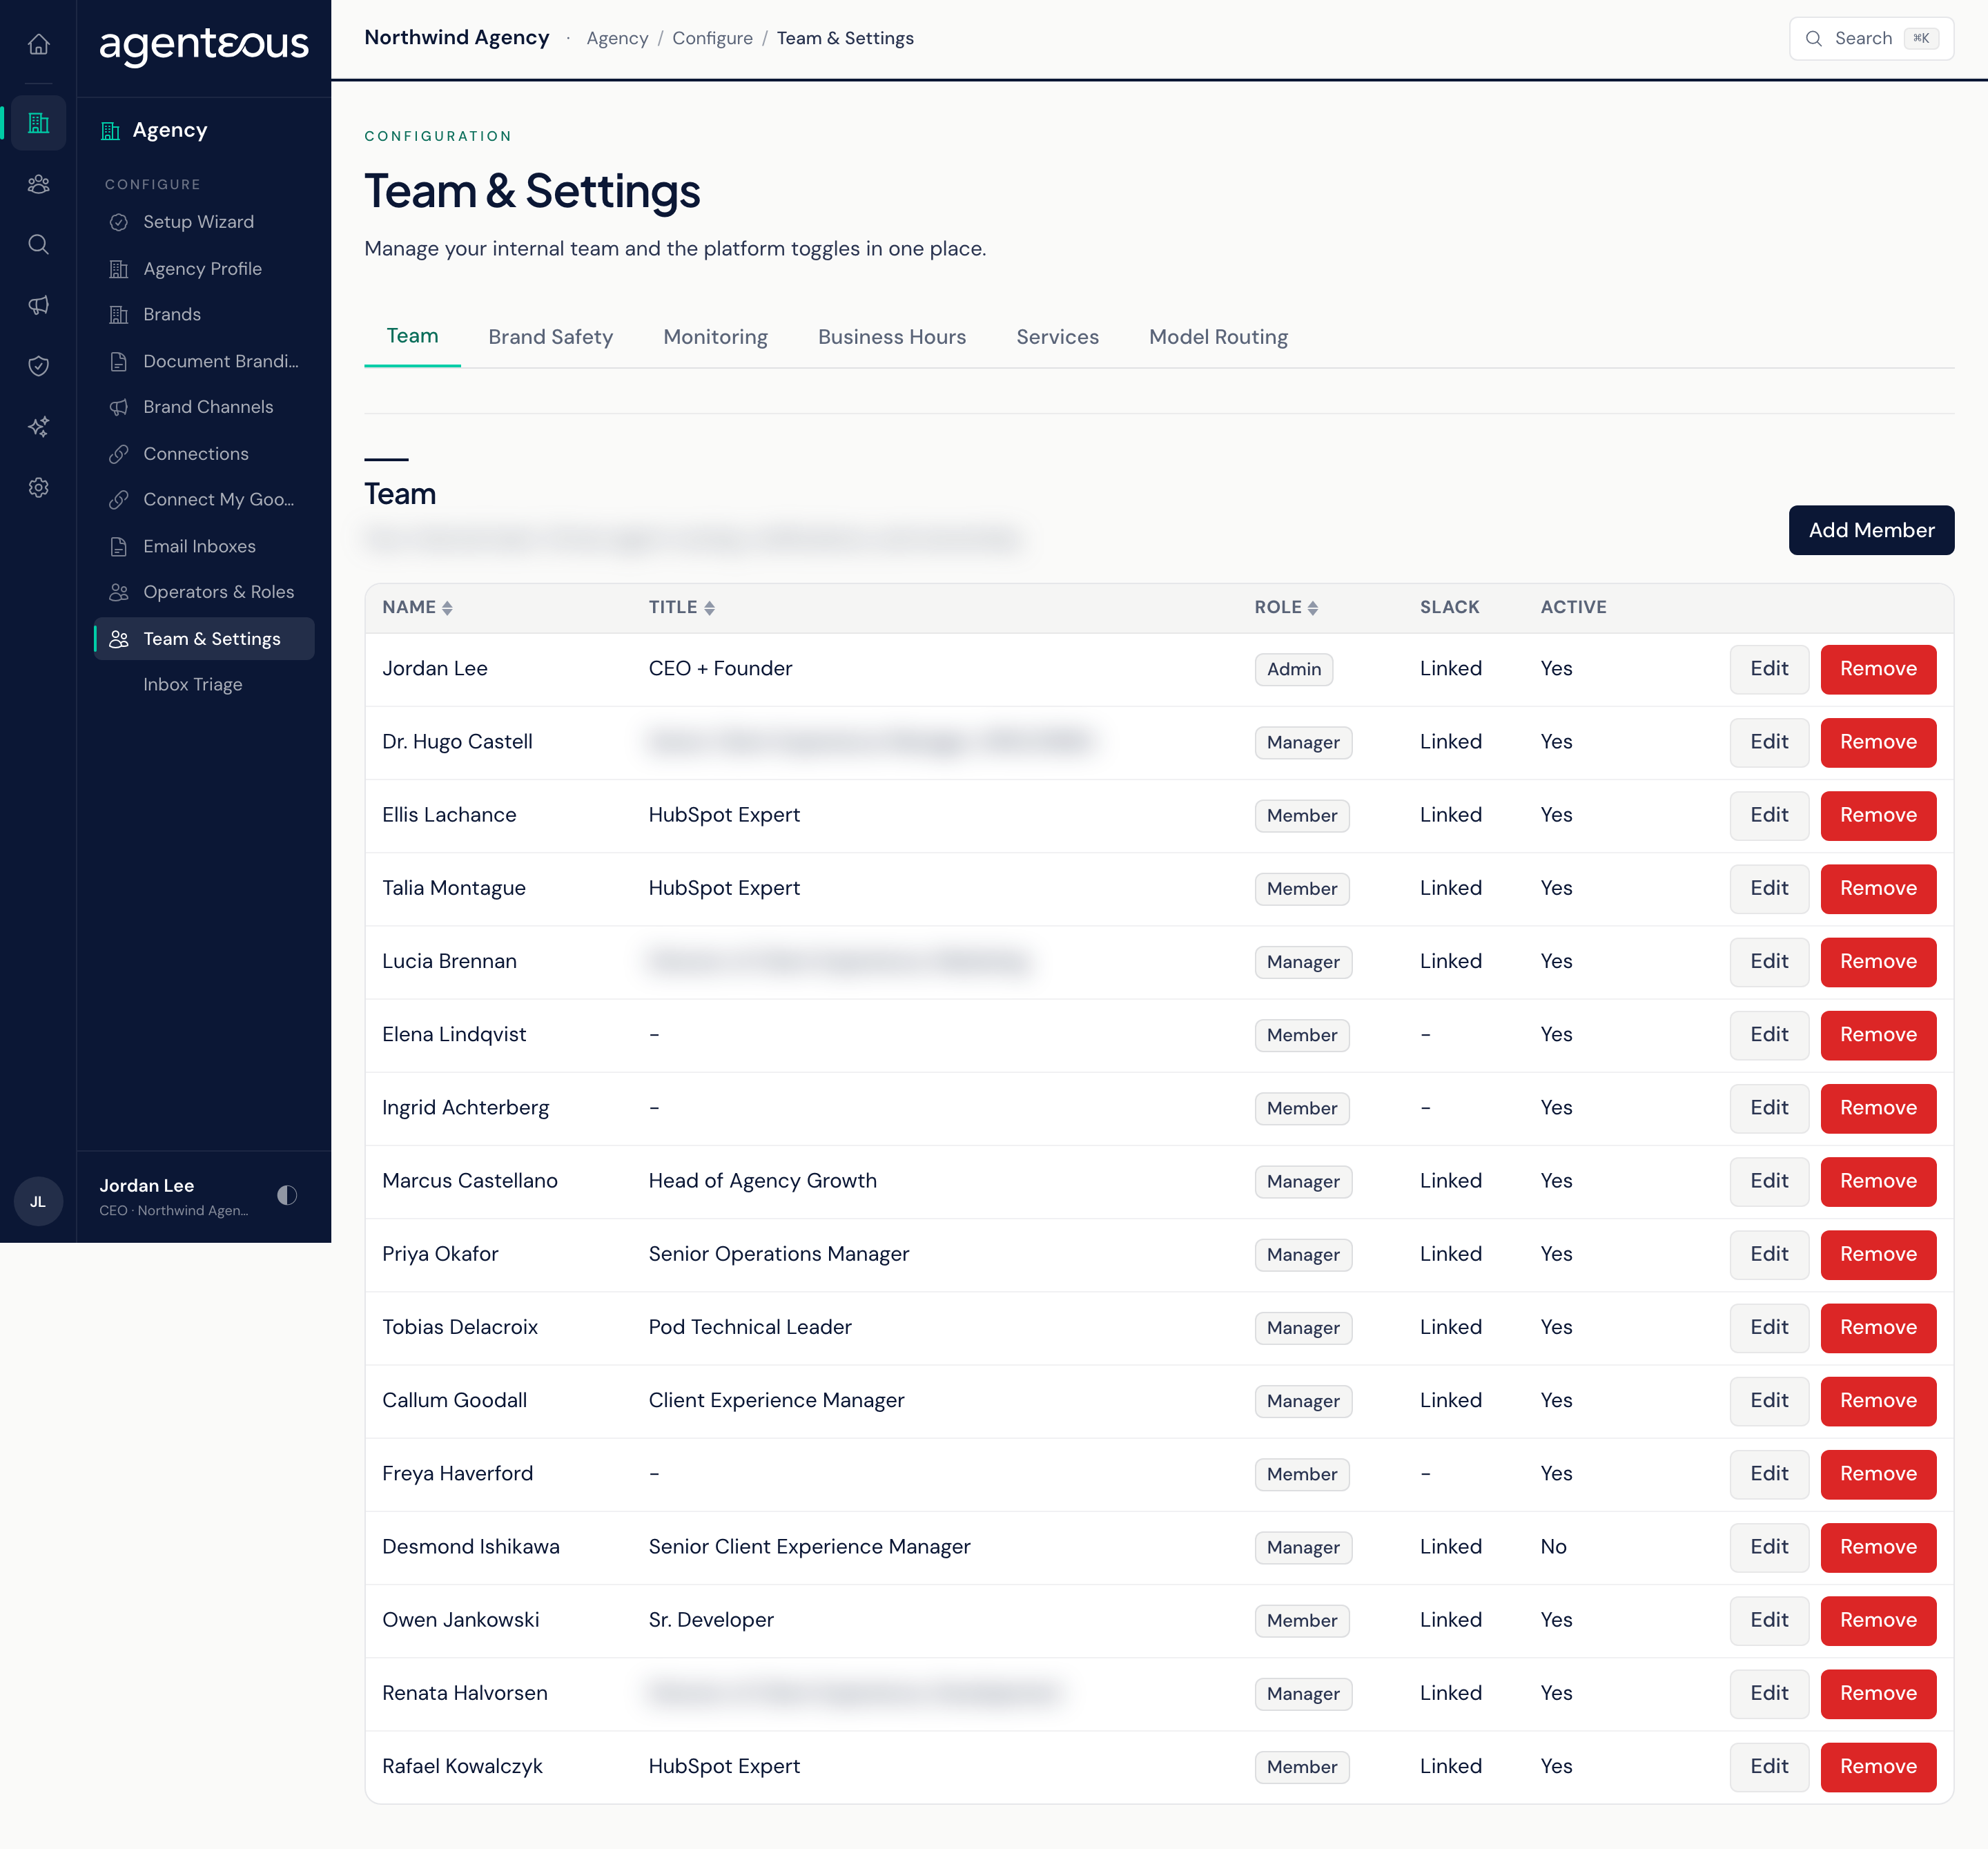Open the megaphone icon in left rail

coord(38,305)
